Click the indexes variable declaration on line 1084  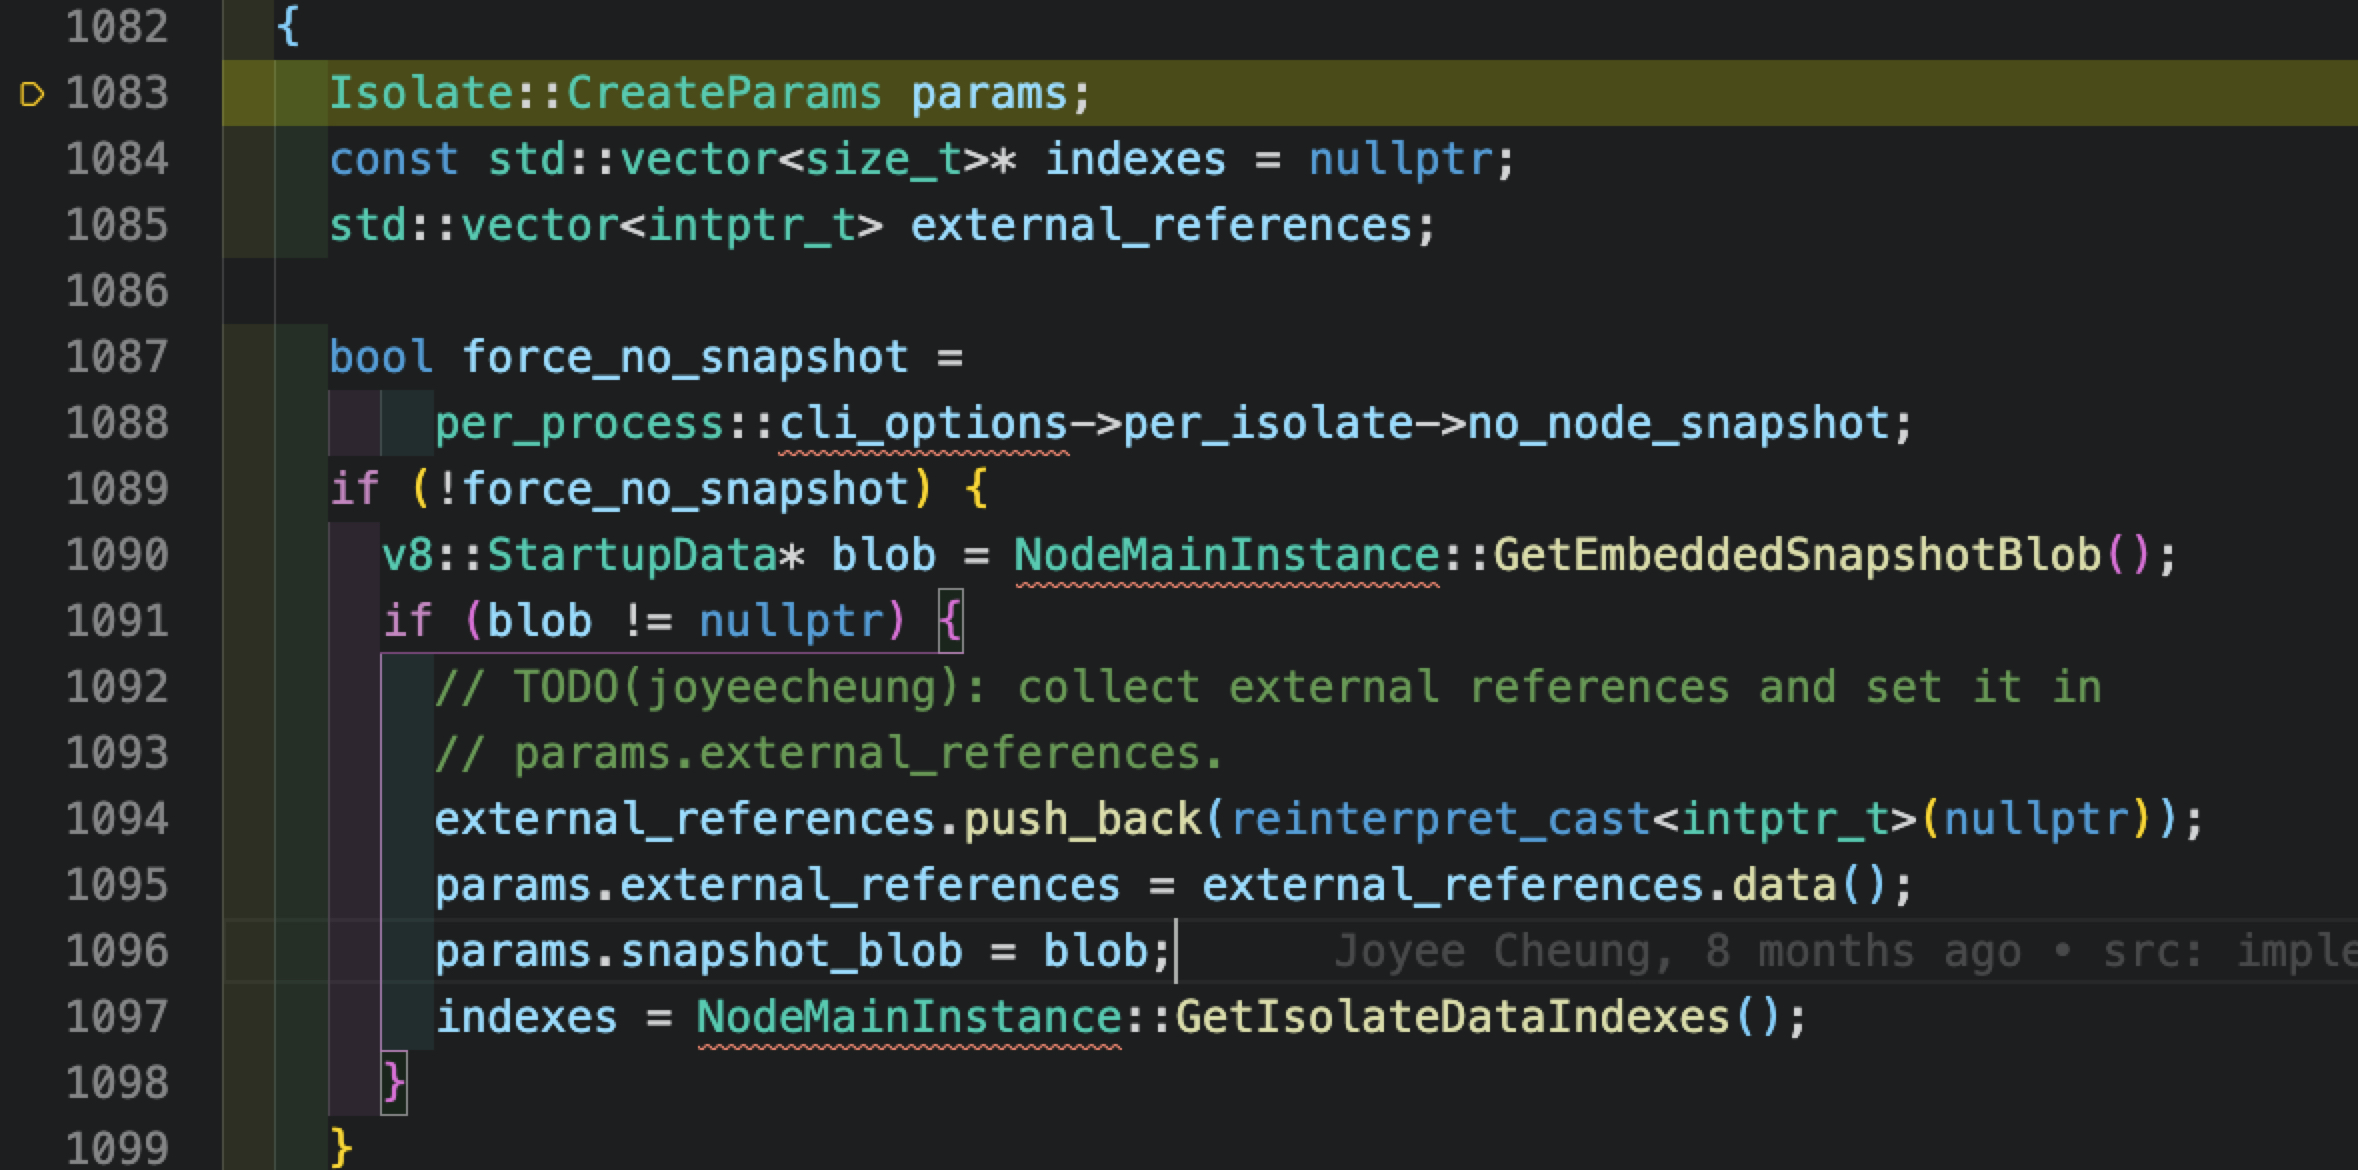(x=1135, y=159)
